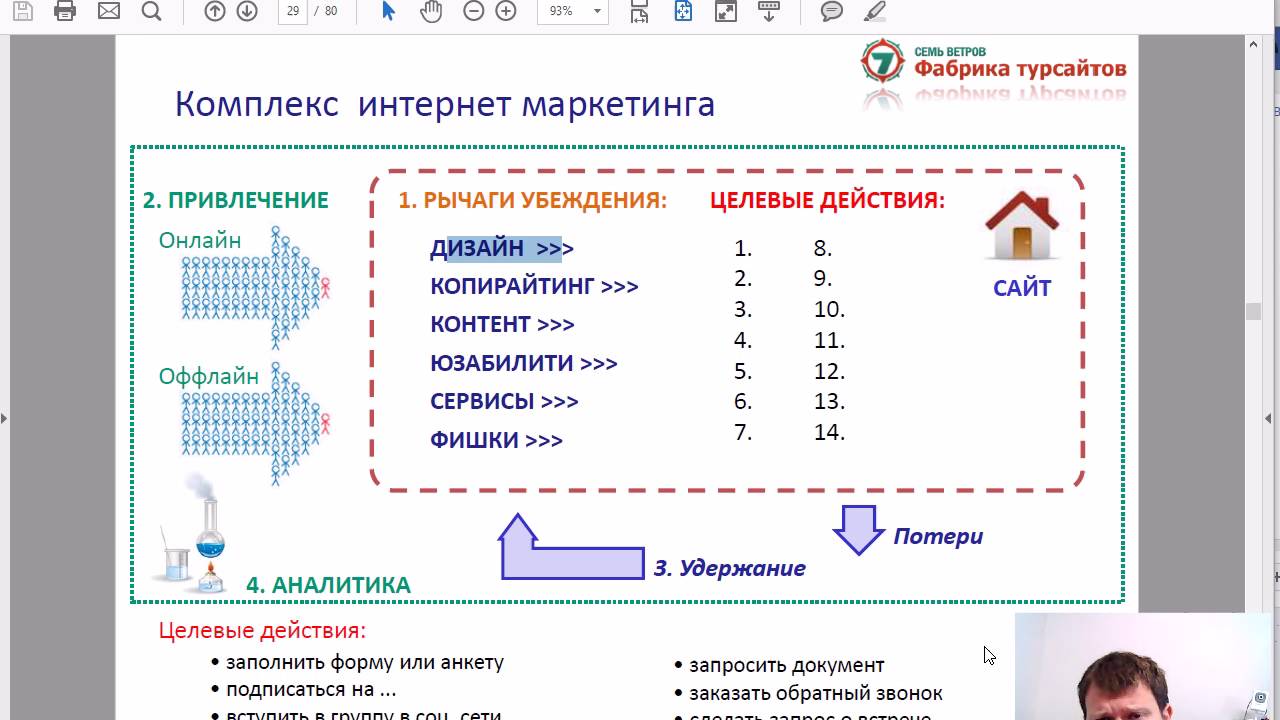
Task: Add a comment with speech bubble icon
Action: pyautogui.click(x=831, y=11)
